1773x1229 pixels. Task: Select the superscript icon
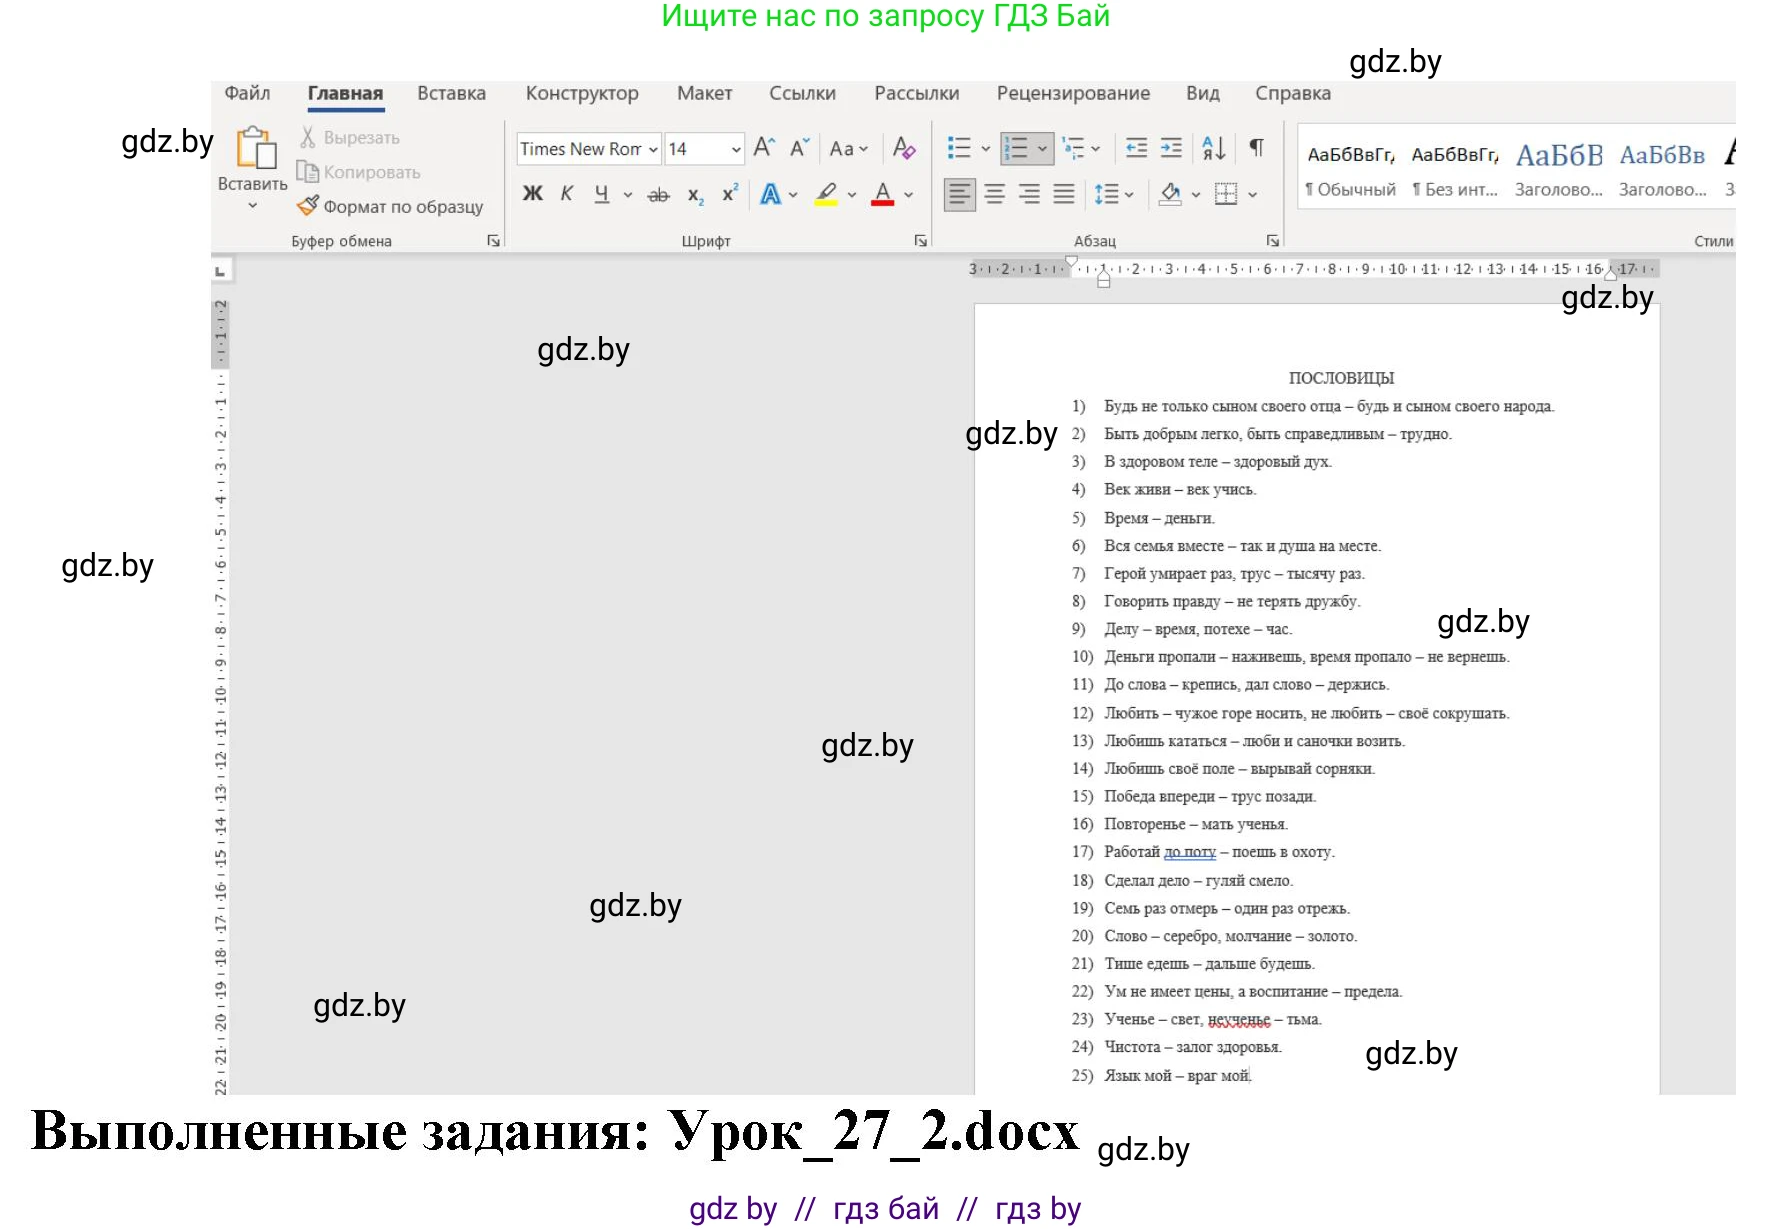coord(728,193)
